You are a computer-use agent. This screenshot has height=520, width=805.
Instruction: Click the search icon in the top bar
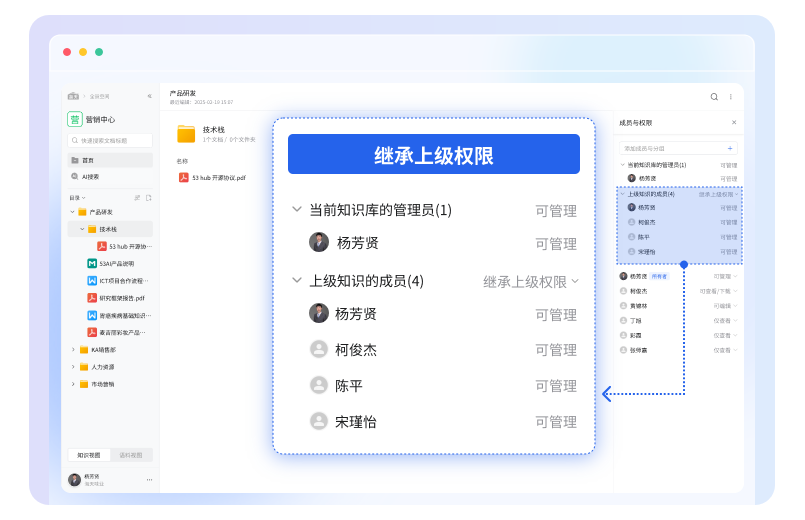click(x=714, y=97)
